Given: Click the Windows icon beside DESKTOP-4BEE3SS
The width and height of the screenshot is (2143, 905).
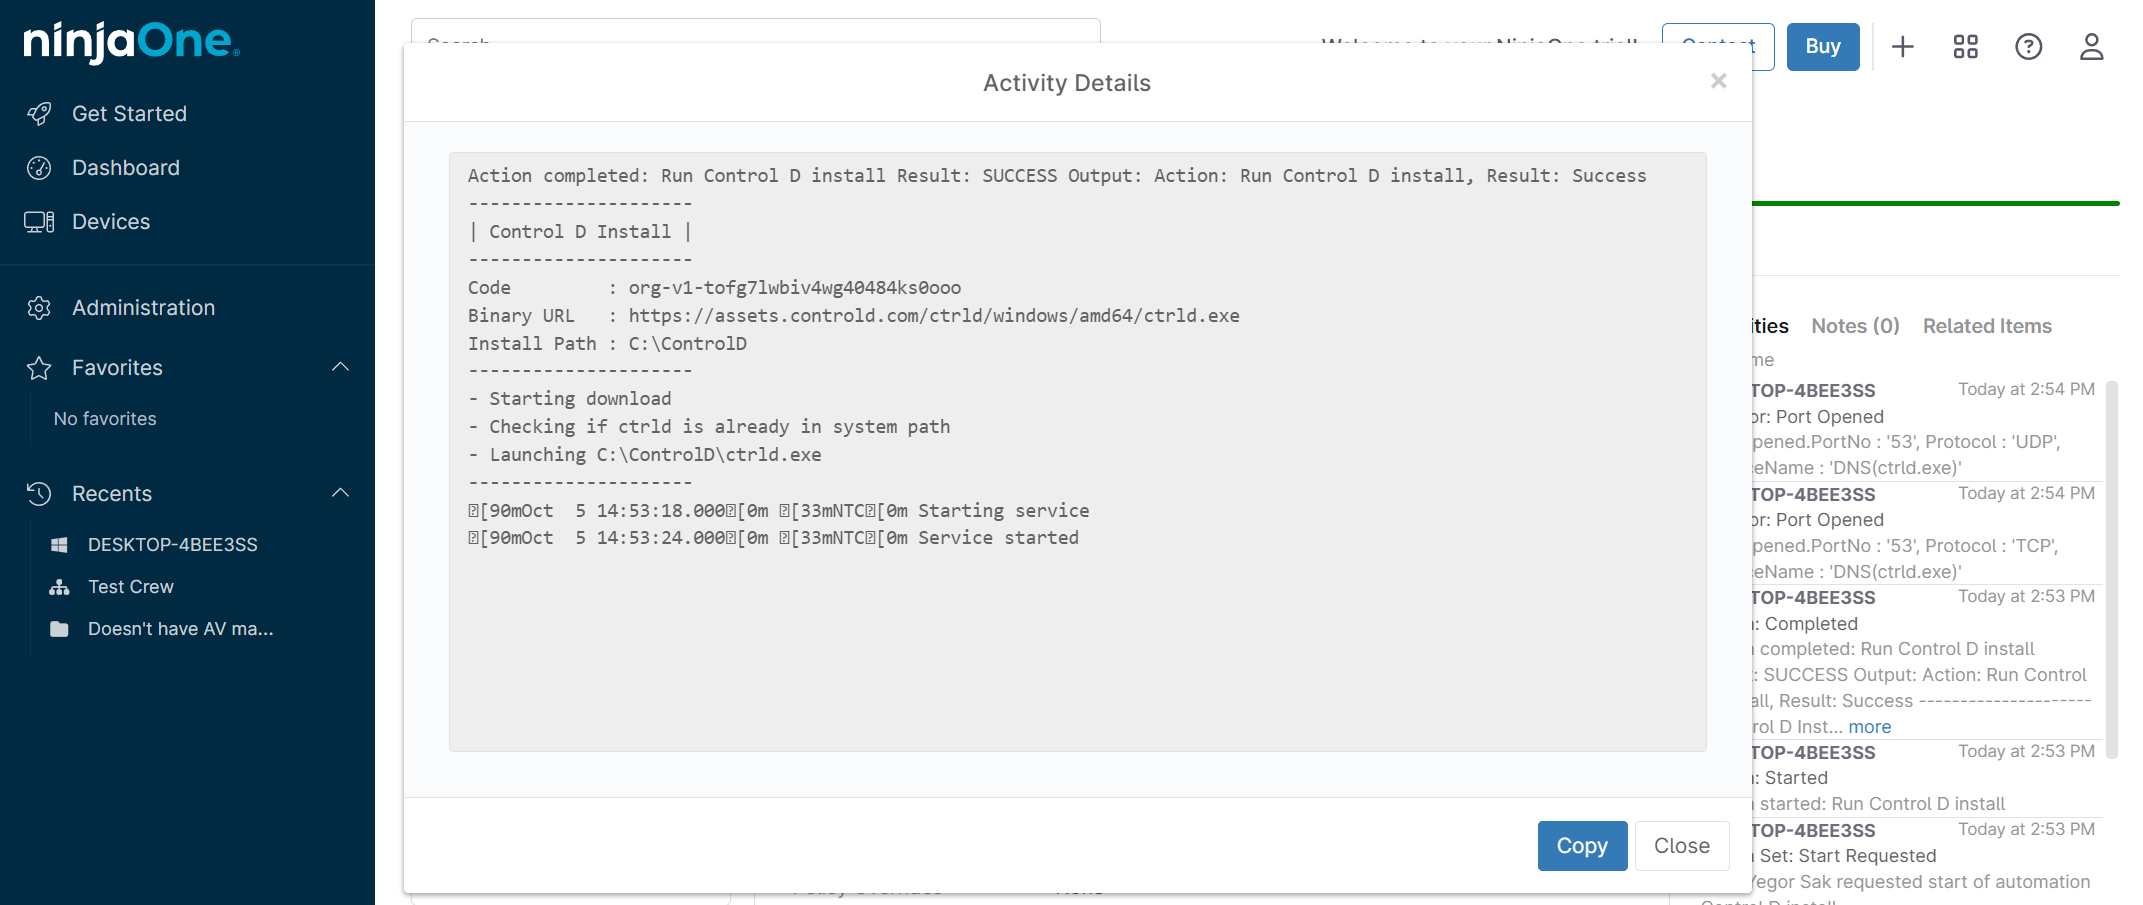Looking at the screenshot, I should 59,545.
